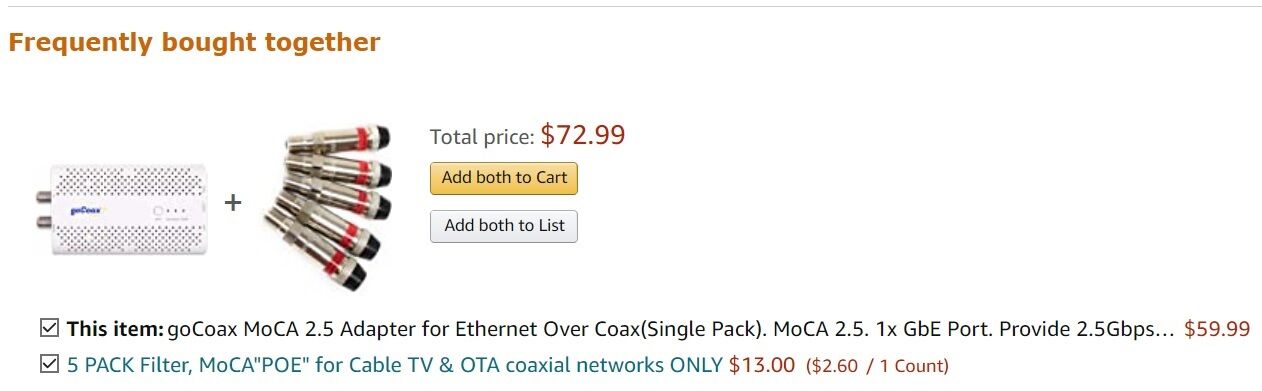Open the 5-pack MoCA filters product image

coord(328,207)
